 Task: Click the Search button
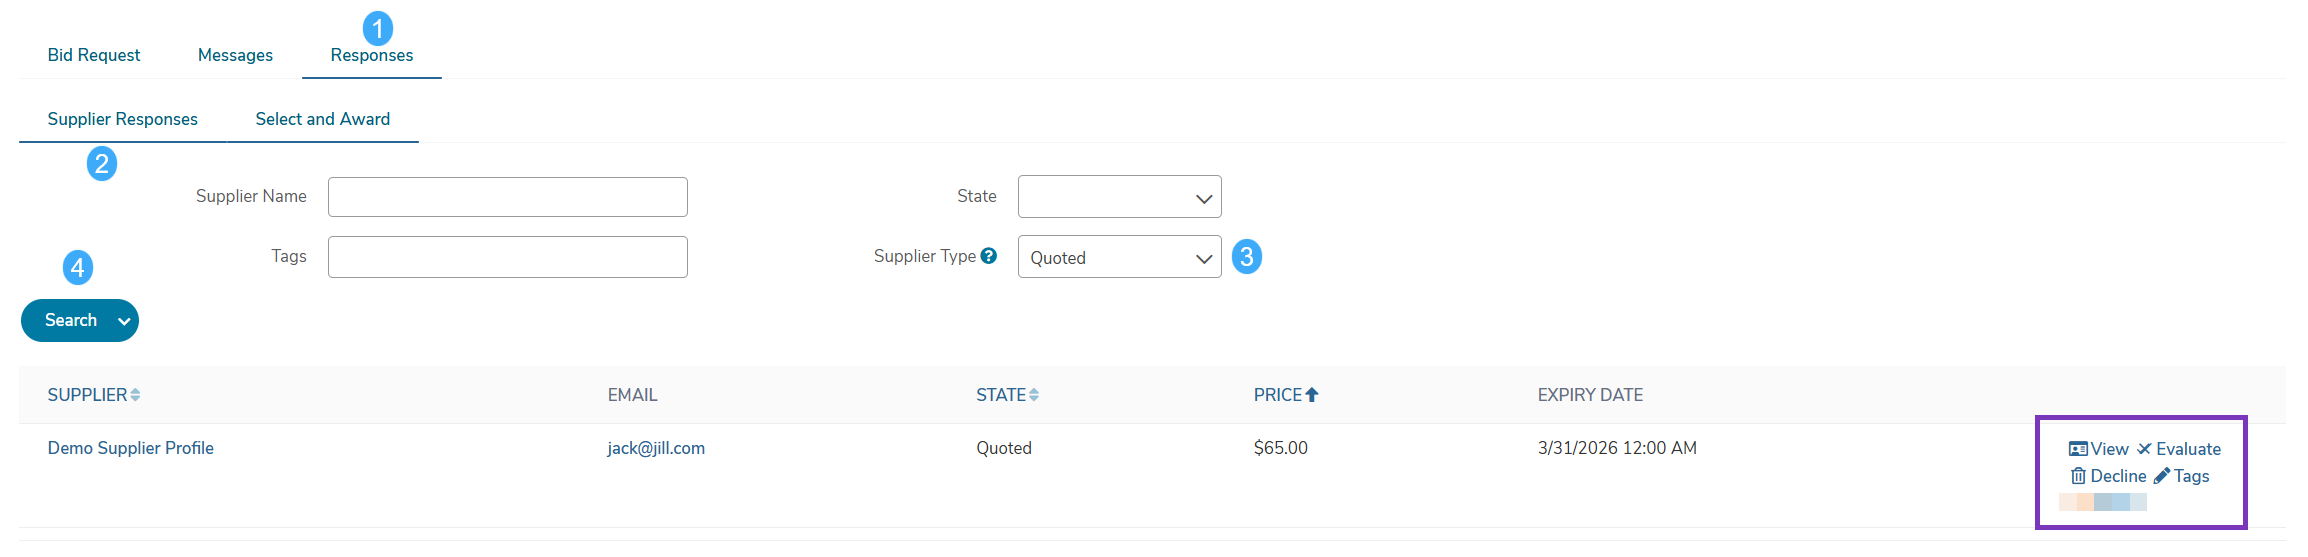[70, 321]
